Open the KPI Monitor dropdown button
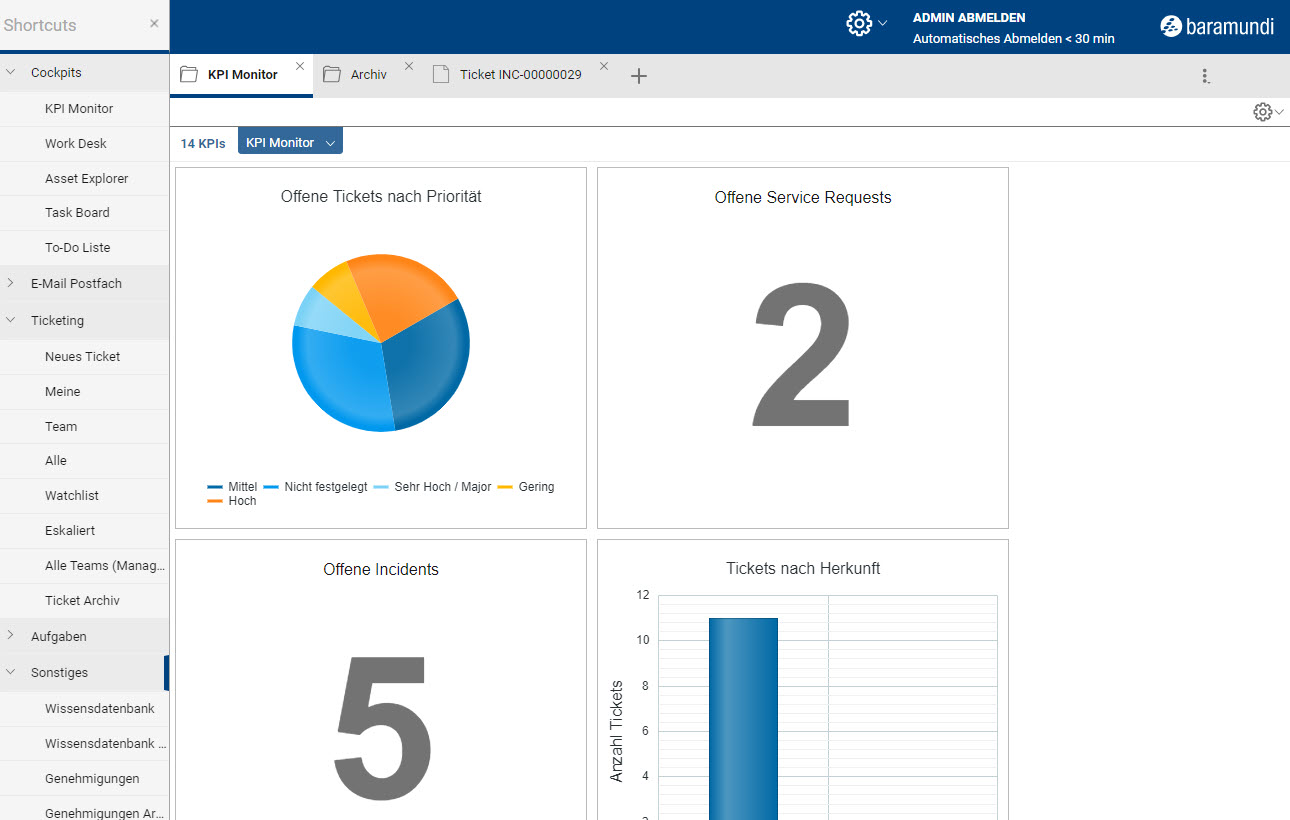Screen dimensions: 1290x820 [x=290, y=143]
